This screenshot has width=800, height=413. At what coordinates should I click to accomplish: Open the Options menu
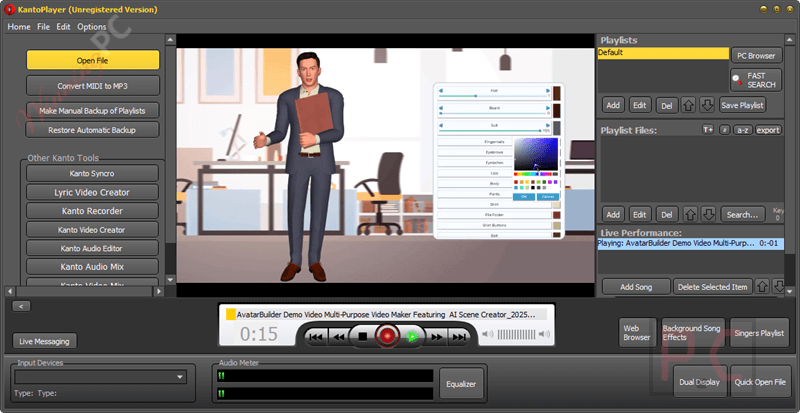tap(92, 27)
